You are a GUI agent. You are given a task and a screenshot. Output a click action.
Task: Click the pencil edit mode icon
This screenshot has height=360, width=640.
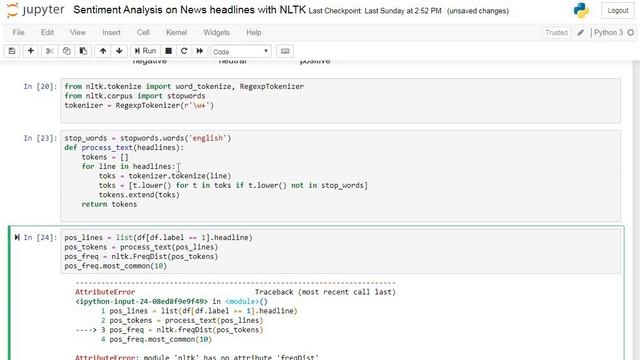pos(580,33)
